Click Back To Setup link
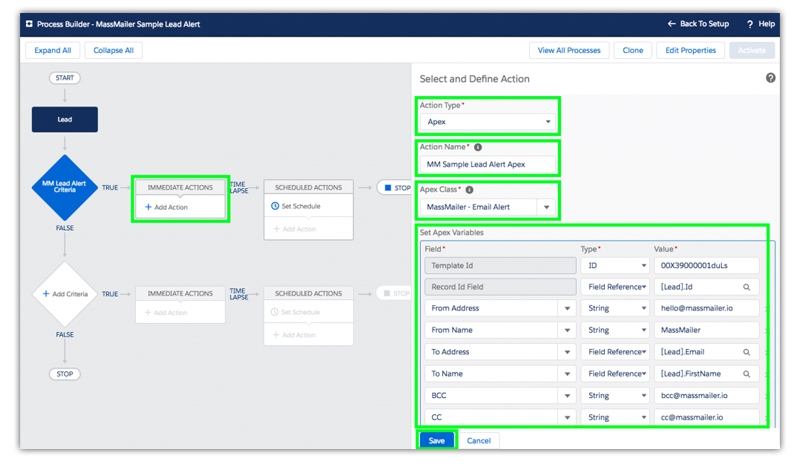This screenshot has height=468, width=800. [698, 24]
